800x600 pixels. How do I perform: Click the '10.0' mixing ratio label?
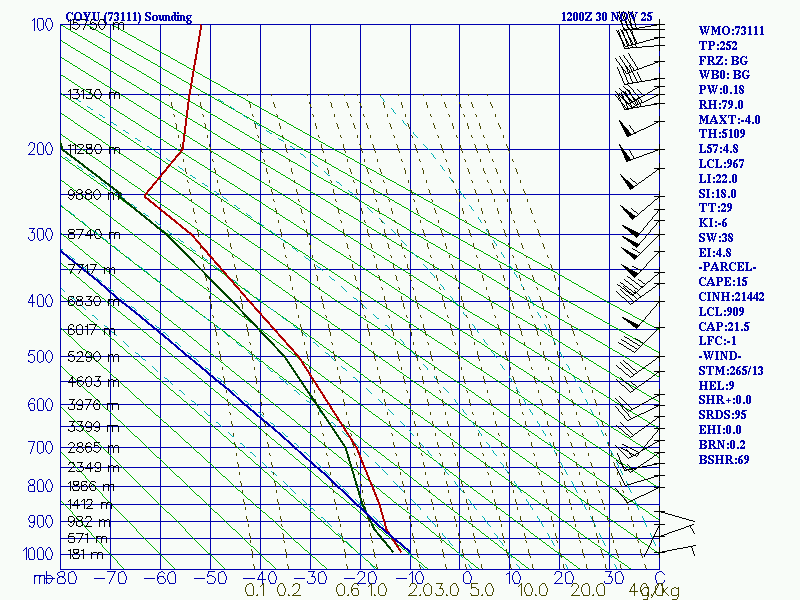point(533,590)
